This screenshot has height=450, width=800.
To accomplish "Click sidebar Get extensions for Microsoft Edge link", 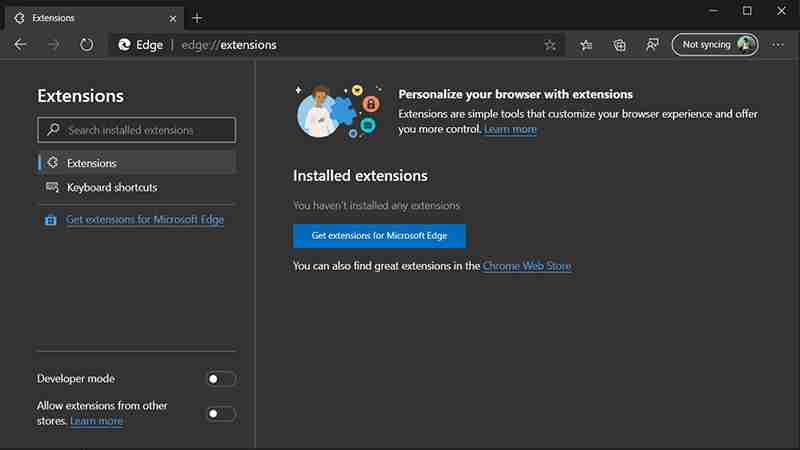I will click(145, 220).
